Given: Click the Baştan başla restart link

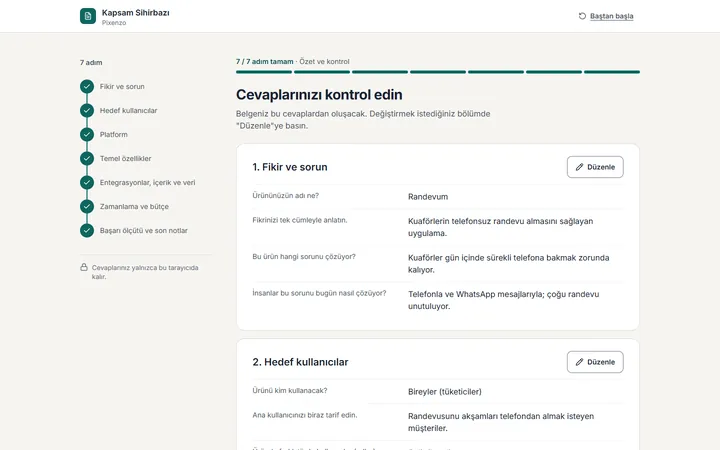Looking at the screenshot, I should pyautogui.click(x=612, y=16).
